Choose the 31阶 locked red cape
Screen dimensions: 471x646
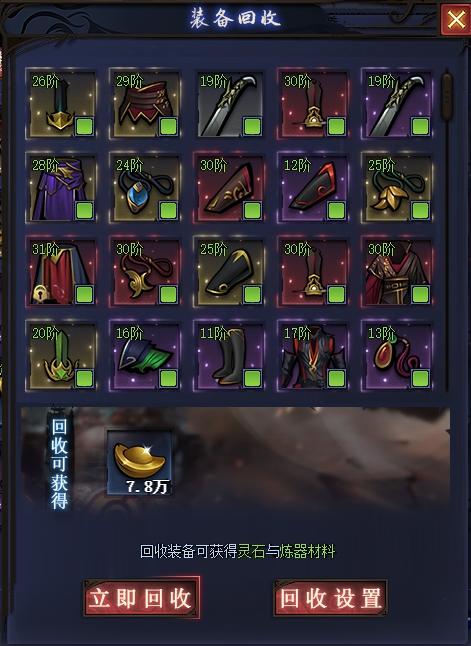(x=61, y=272)
